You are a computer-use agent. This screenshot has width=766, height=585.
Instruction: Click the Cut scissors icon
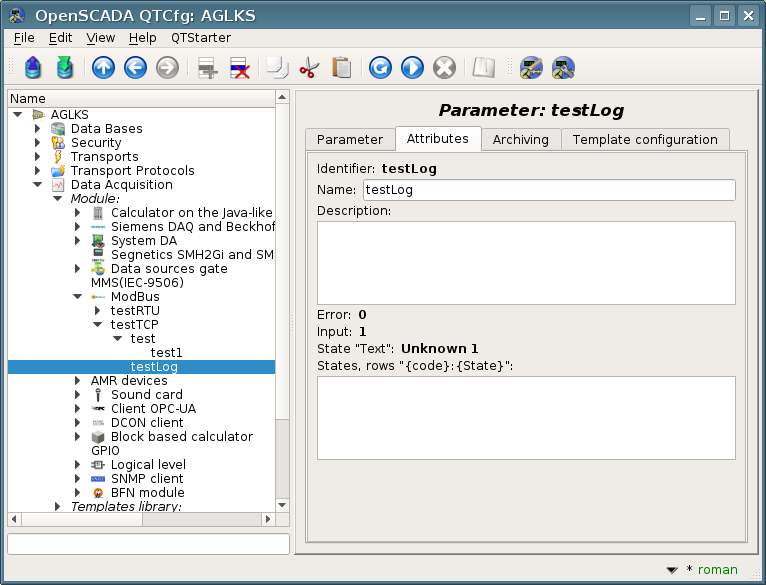[309, 68]
